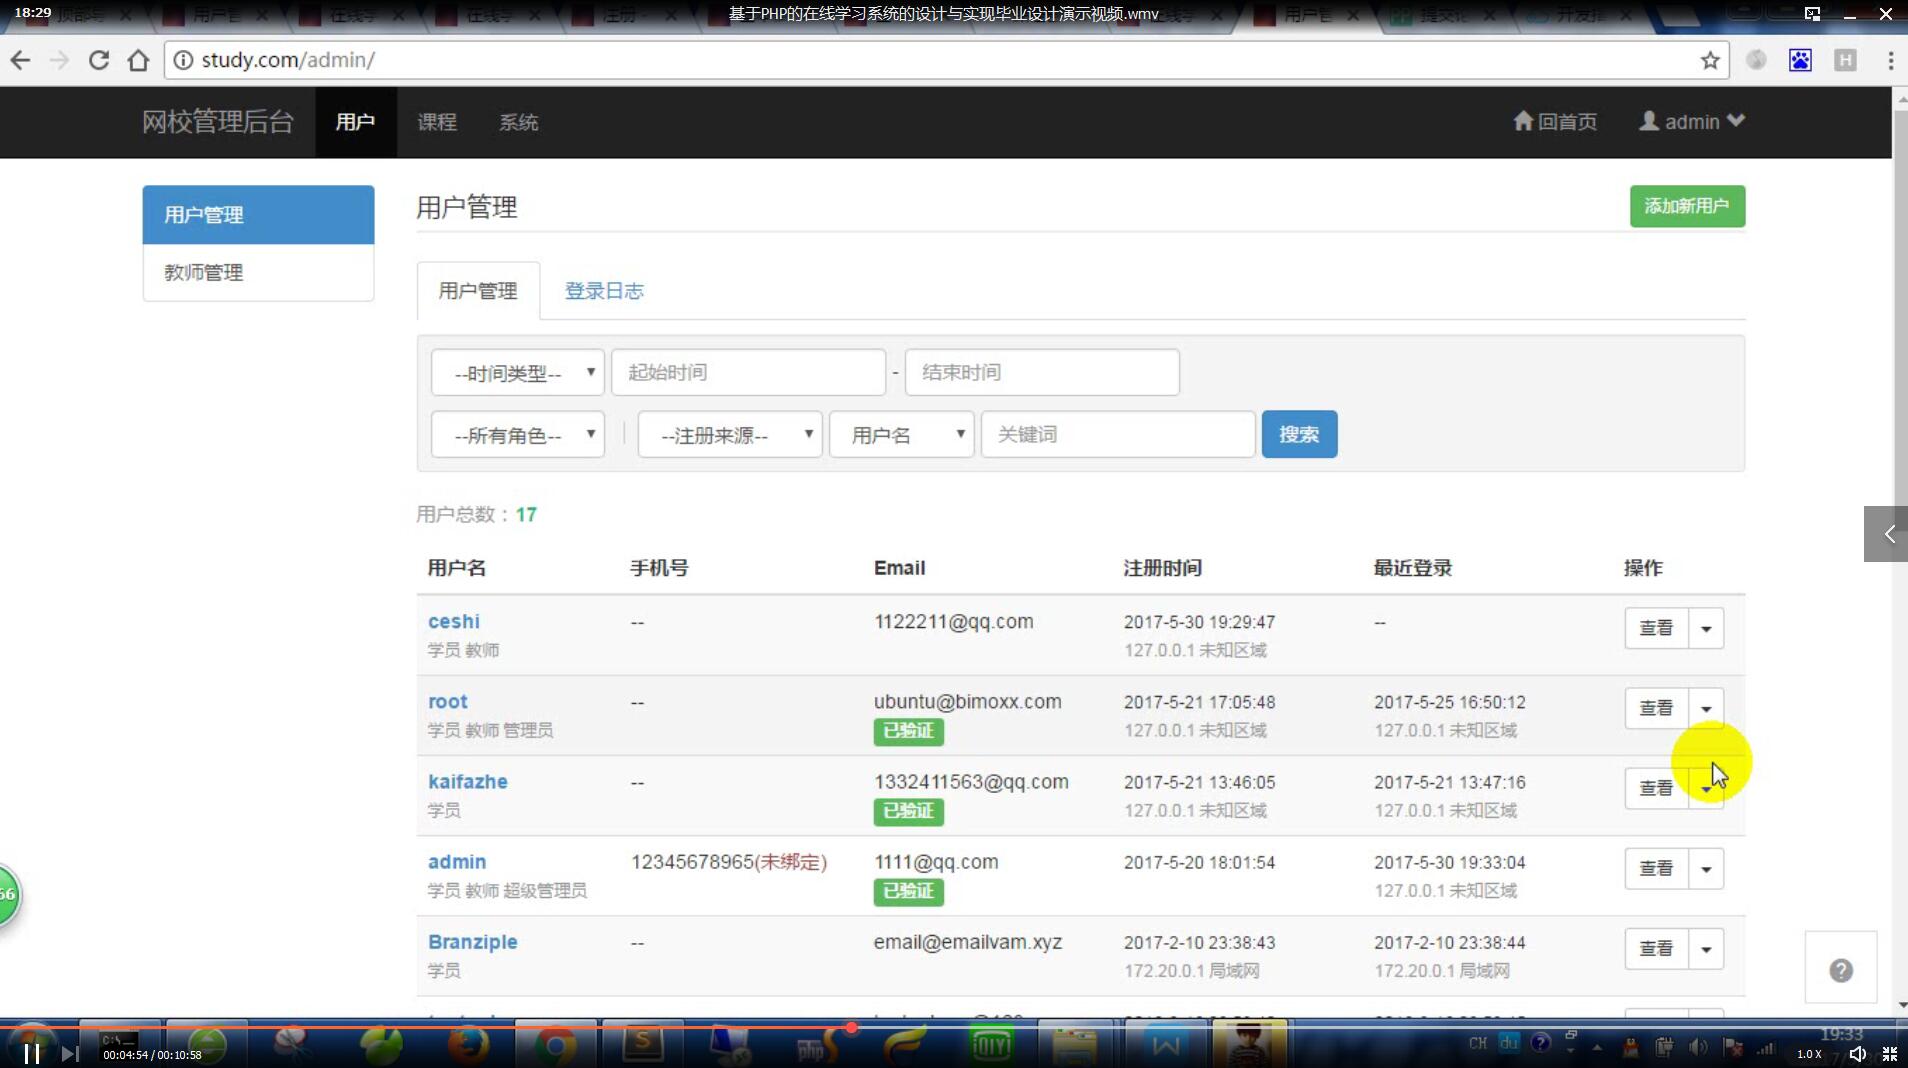The image size is (1908, 1068).
Task: Switch to the 用户管理 tab
Action: coord(478,291)
